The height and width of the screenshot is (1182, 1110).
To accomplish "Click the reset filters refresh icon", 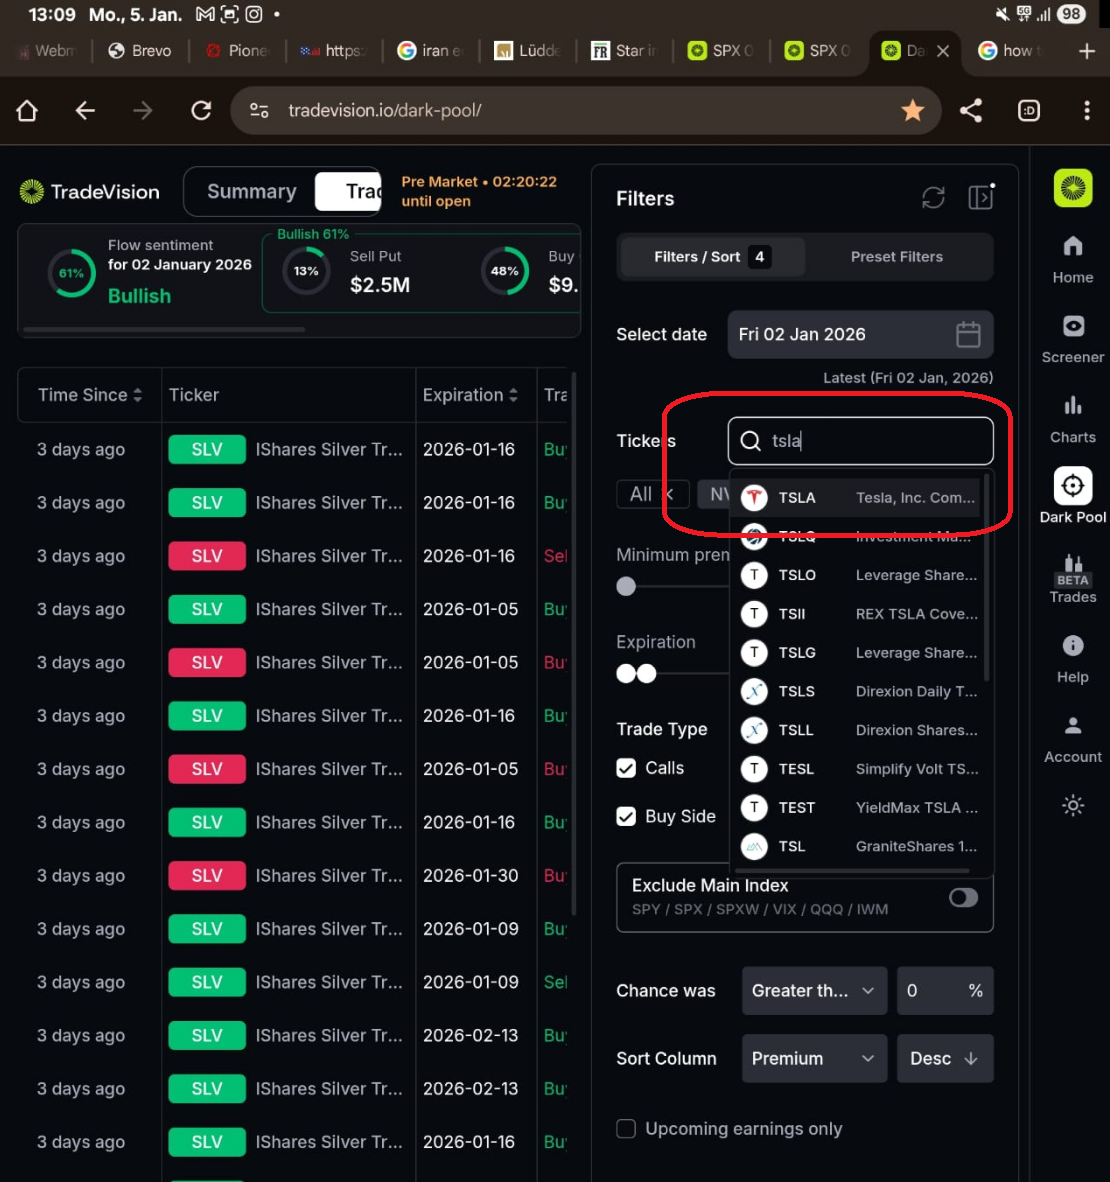I will tap(933, 198).
